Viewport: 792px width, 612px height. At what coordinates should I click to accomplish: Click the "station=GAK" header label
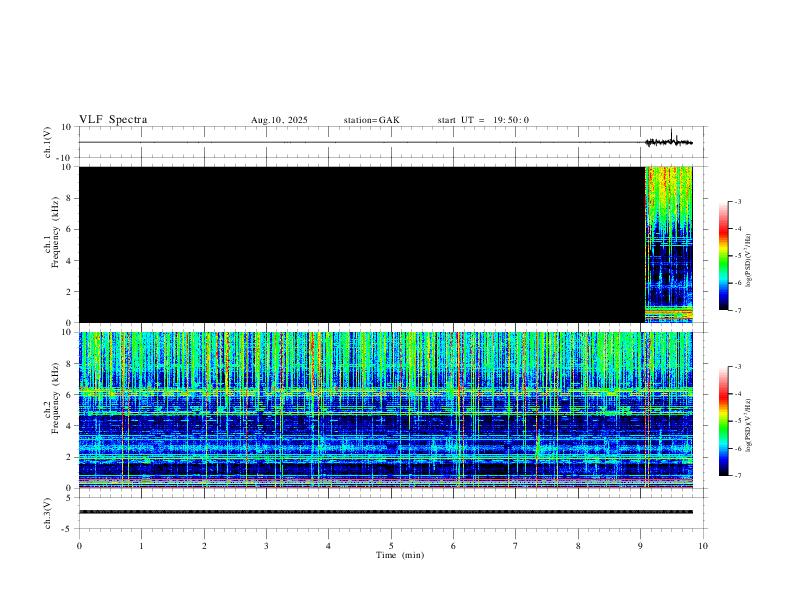371,120
